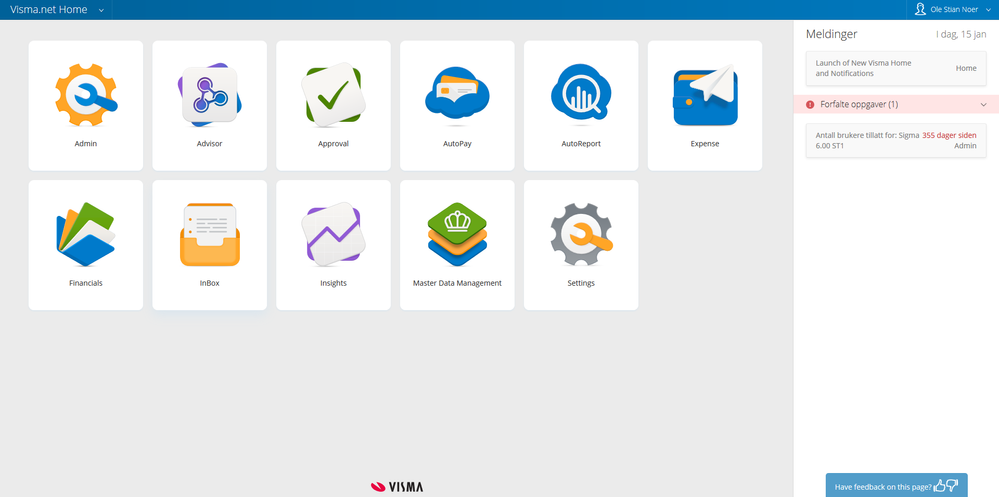Click the AutoReport label text
999x497 pixels.
[x=581, y=144]
